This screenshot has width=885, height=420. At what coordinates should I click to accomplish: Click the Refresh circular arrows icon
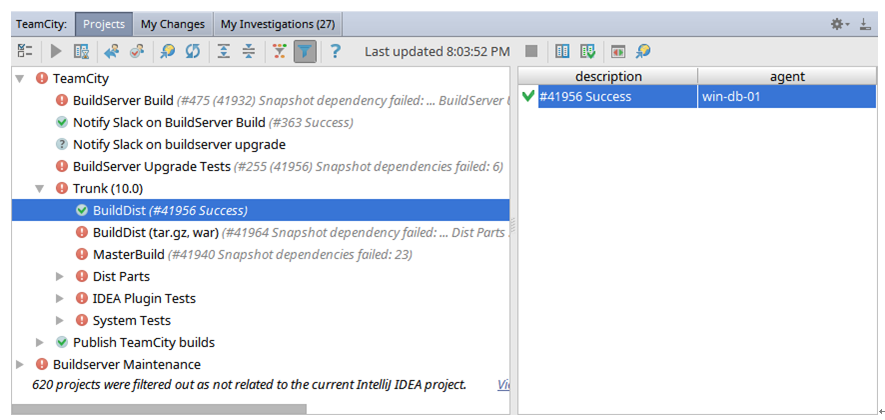193,51
